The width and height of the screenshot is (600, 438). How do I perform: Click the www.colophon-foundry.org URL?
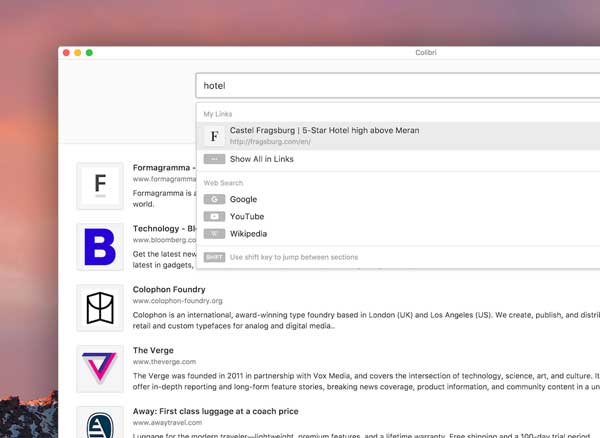tap(178, 301)
